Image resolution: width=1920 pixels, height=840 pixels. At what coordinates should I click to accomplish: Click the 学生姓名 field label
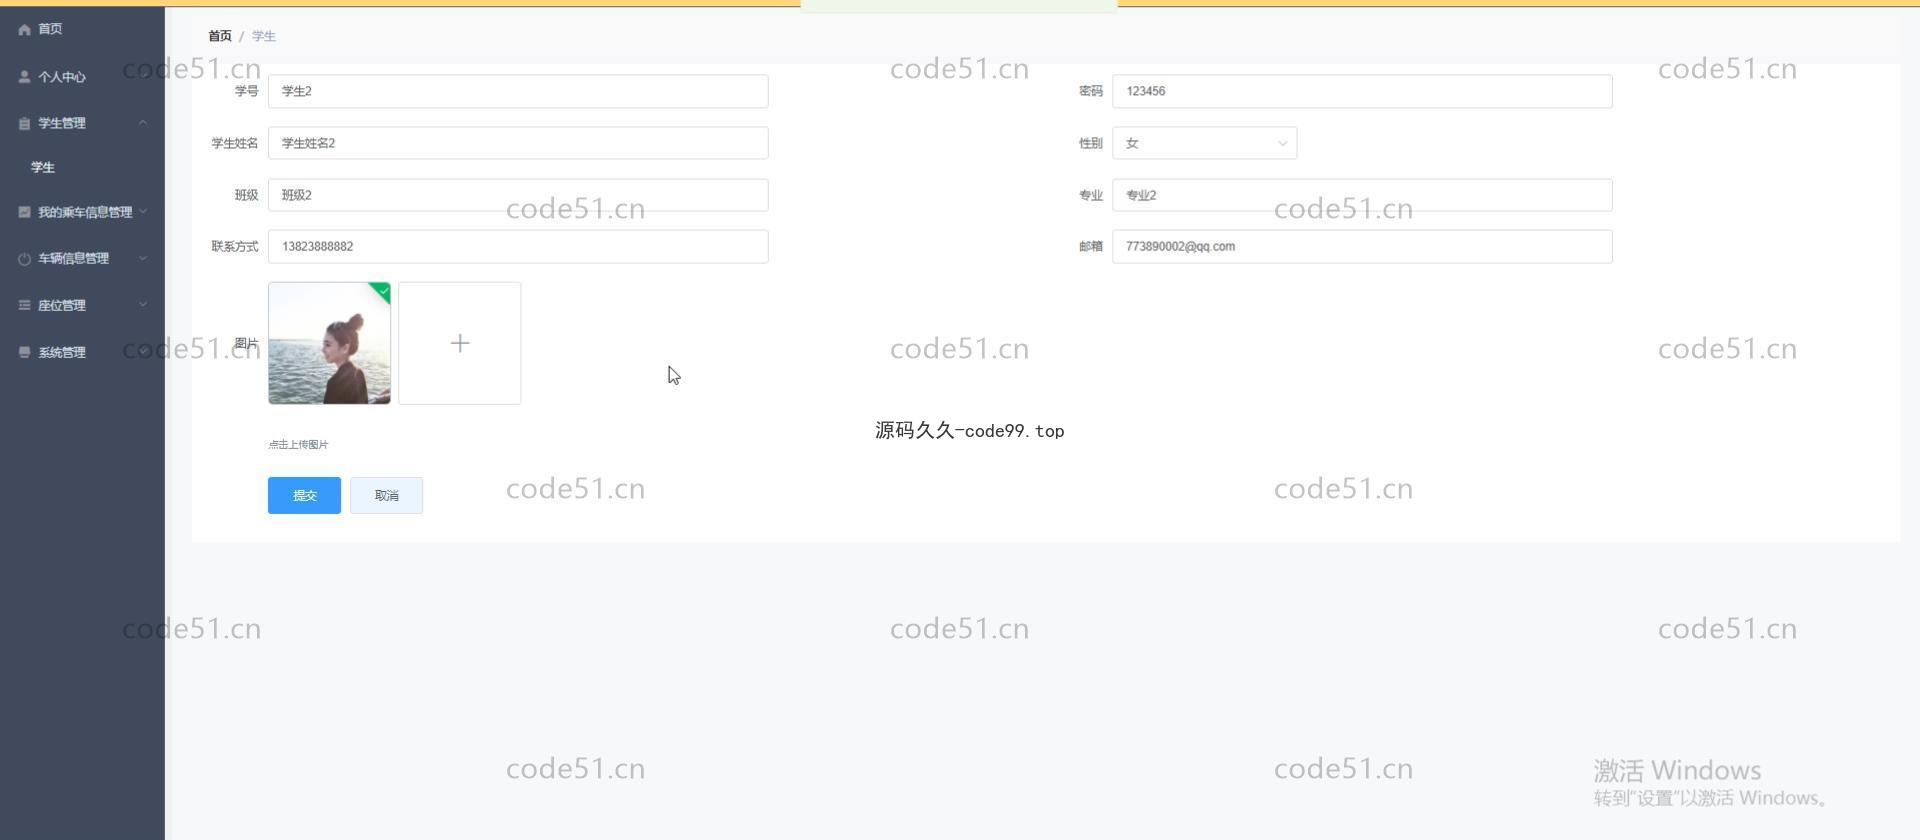[234, 143]
